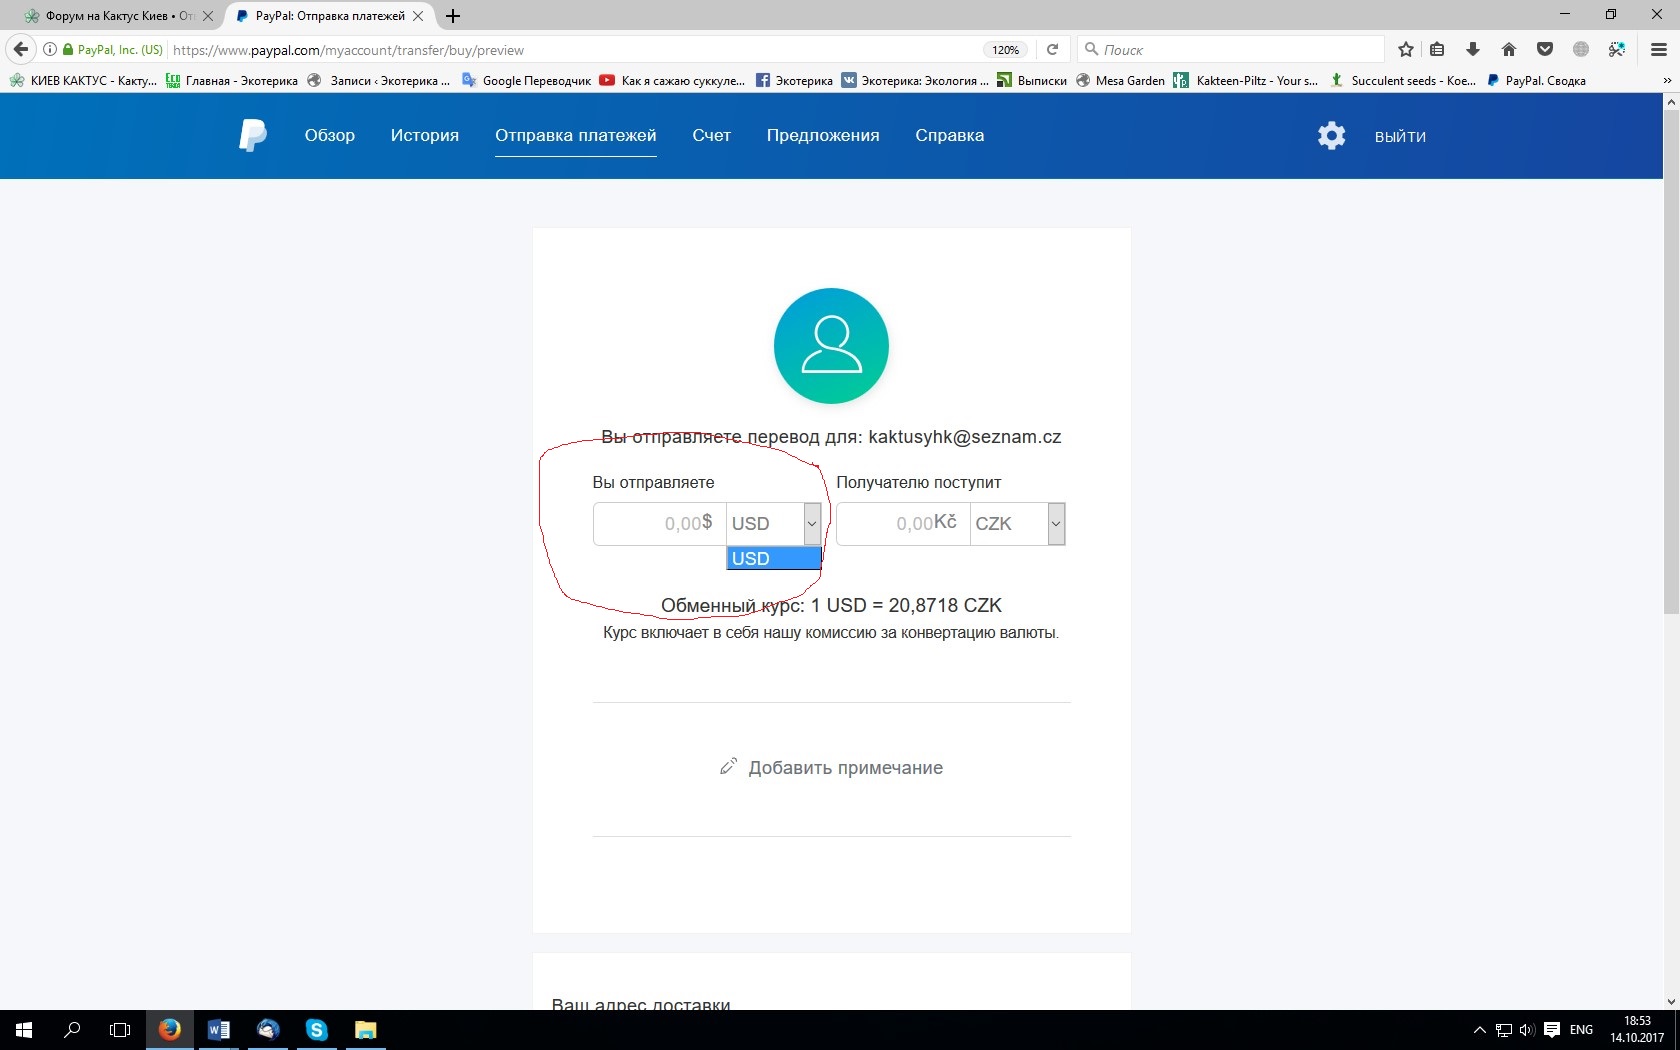
Task: Open the Предложения menu item
Action: (823, 135)
